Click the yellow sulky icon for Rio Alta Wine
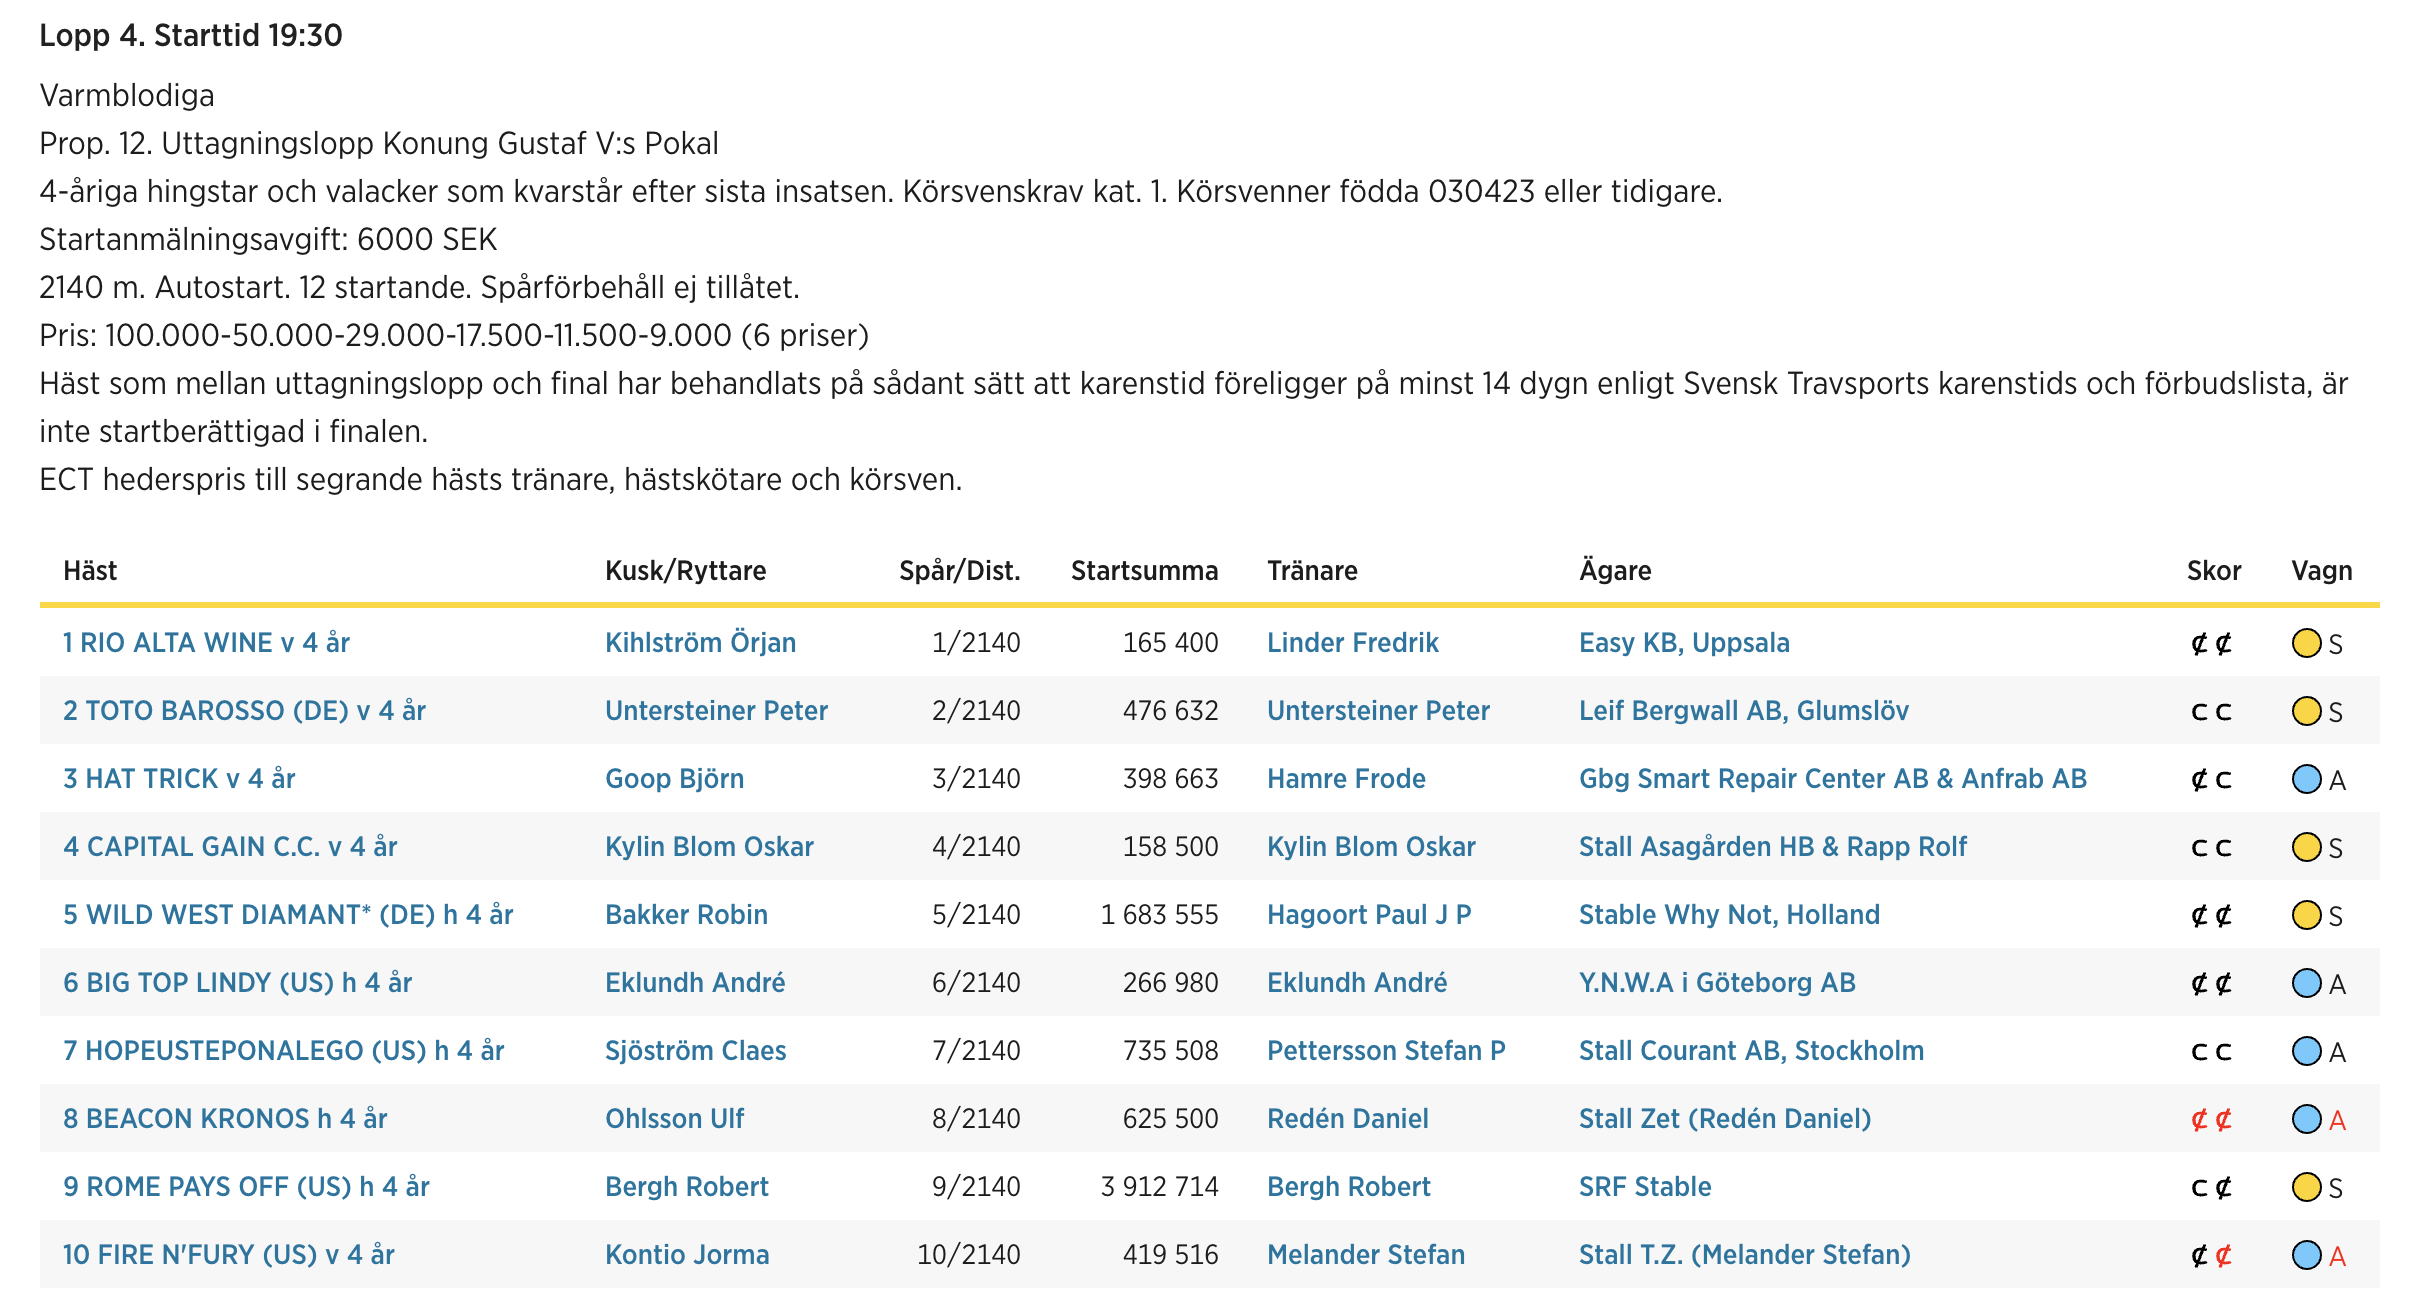 (x=2306, y=643)
